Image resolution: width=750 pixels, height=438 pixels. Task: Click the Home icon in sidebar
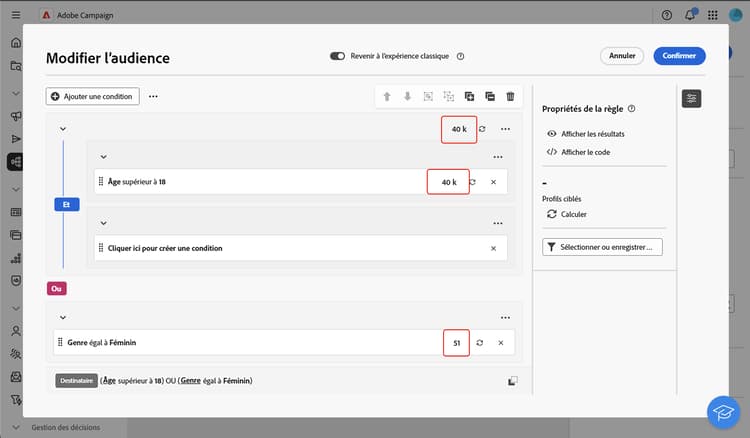[x=16, y=43]
